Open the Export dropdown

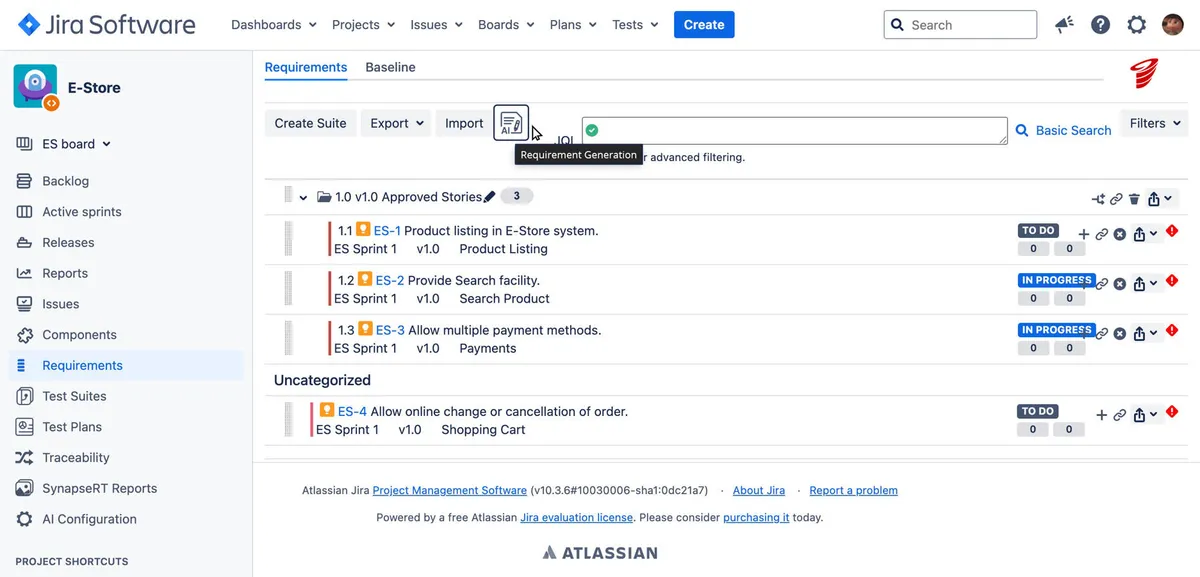coord(396,123)
